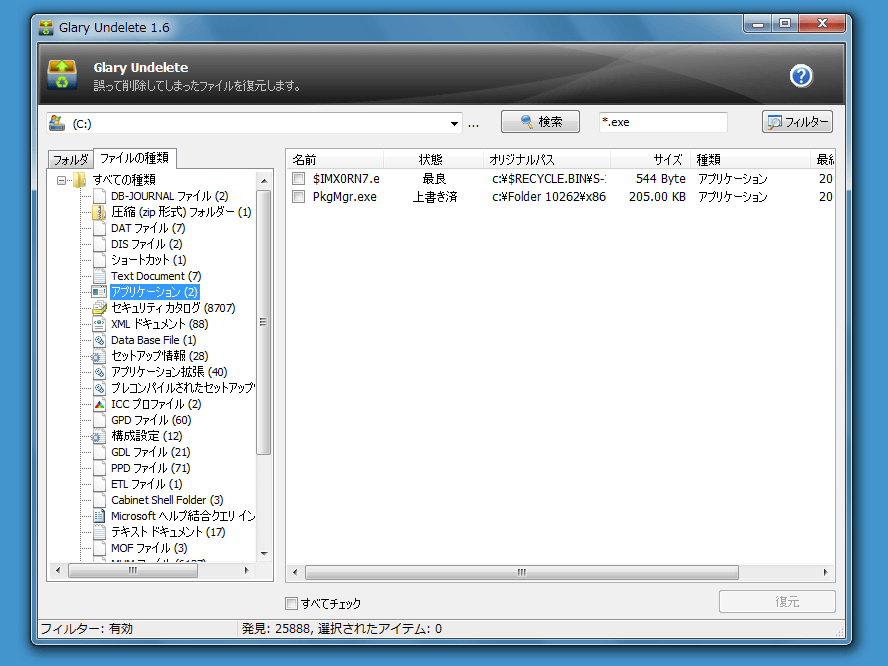
Task: Click the 検索 search button
Action: (x=540, y=122)
